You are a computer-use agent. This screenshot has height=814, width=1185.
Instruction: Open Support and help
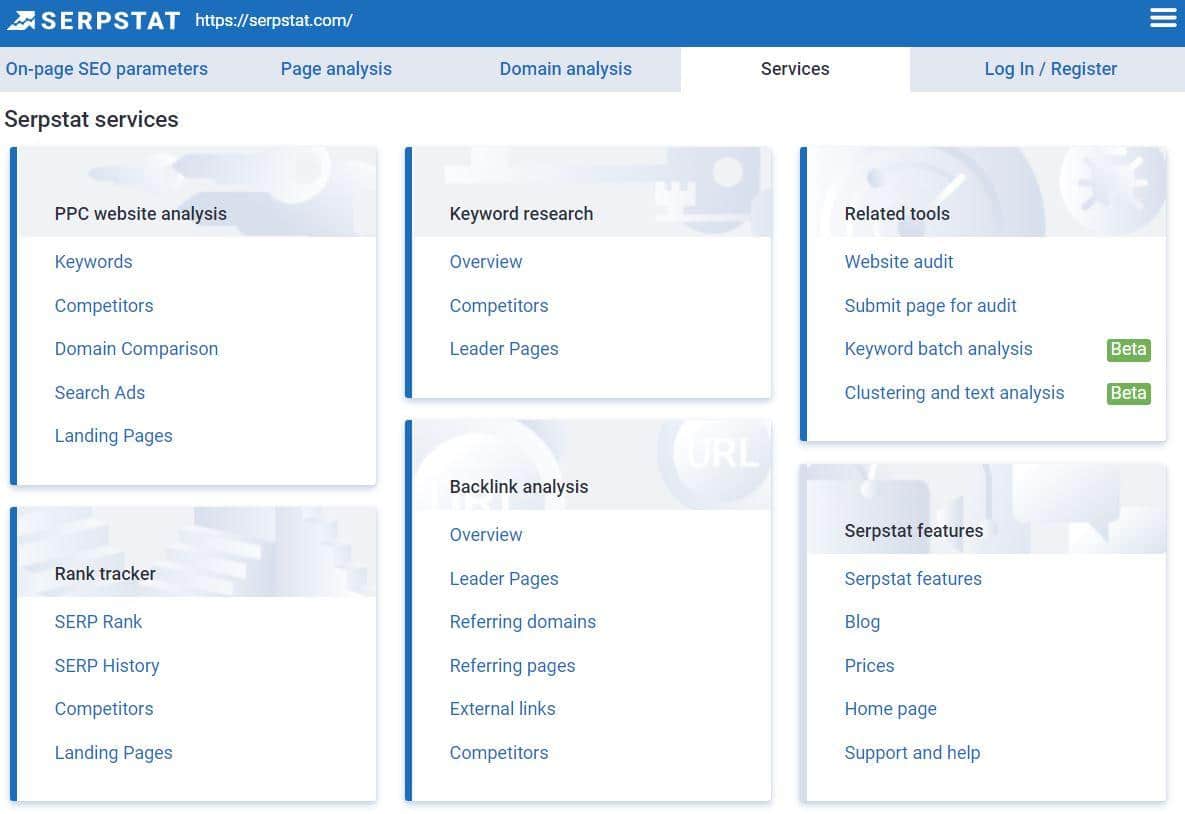tap(912, 753)
